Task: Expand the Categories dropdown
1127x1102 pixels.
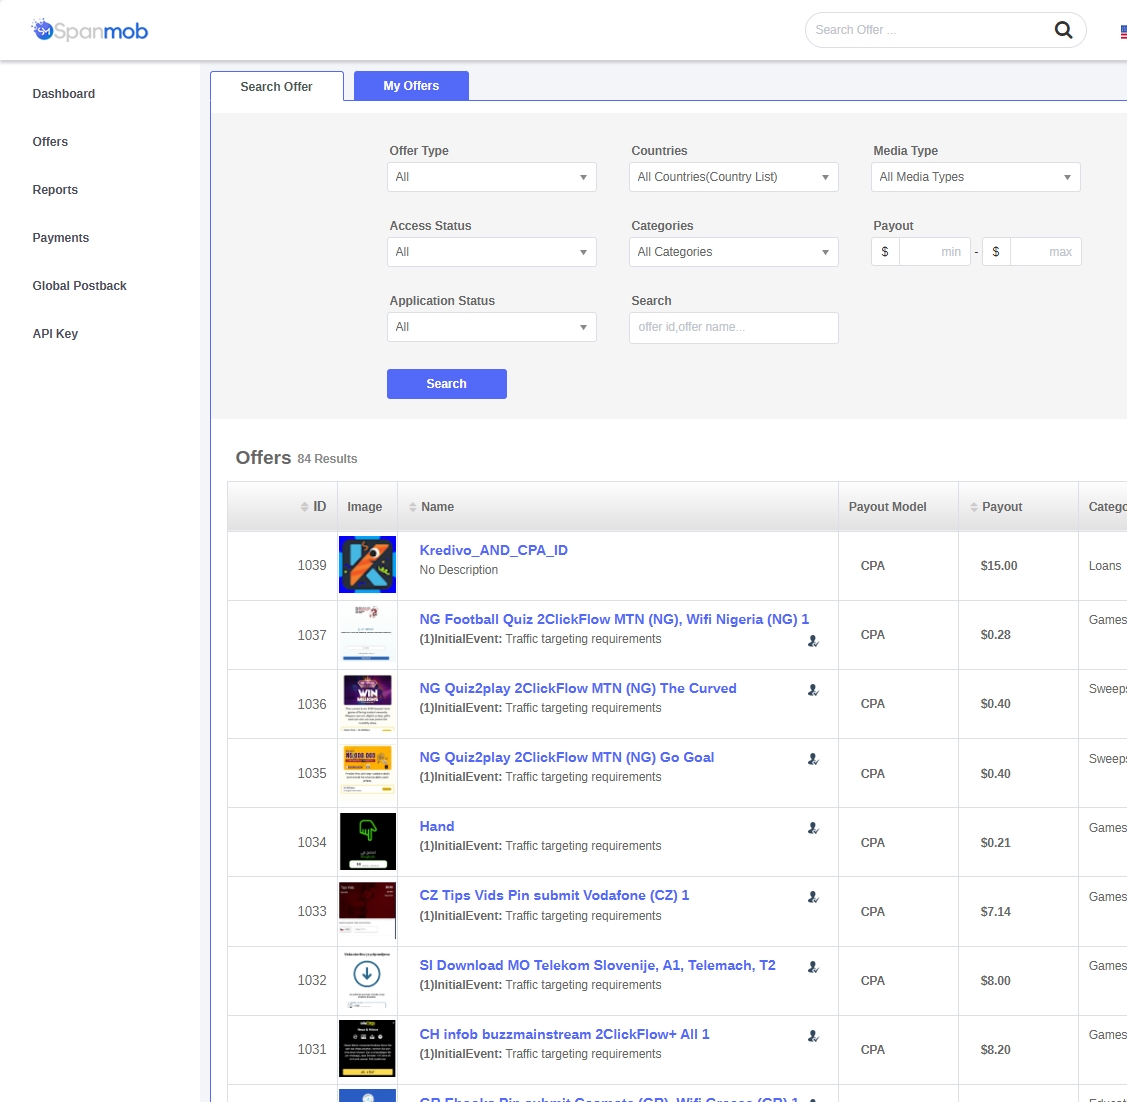Action: coord(734,252)
